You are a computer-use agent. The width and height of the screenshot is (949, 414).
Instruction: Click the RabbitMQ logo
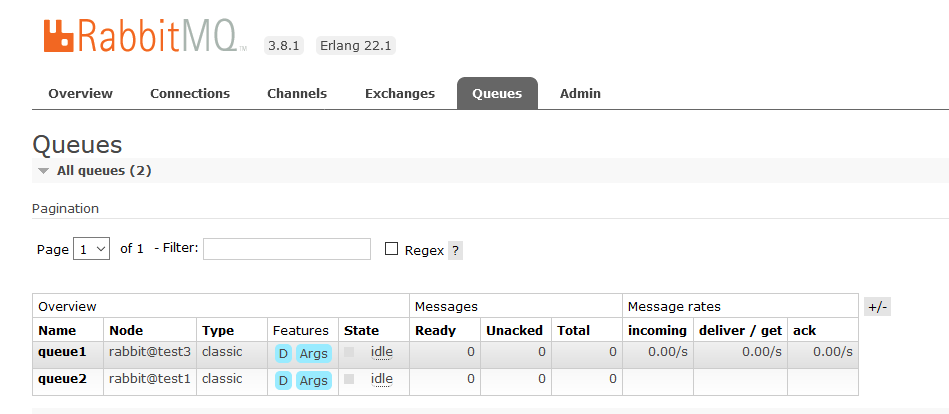pos(145,36)
